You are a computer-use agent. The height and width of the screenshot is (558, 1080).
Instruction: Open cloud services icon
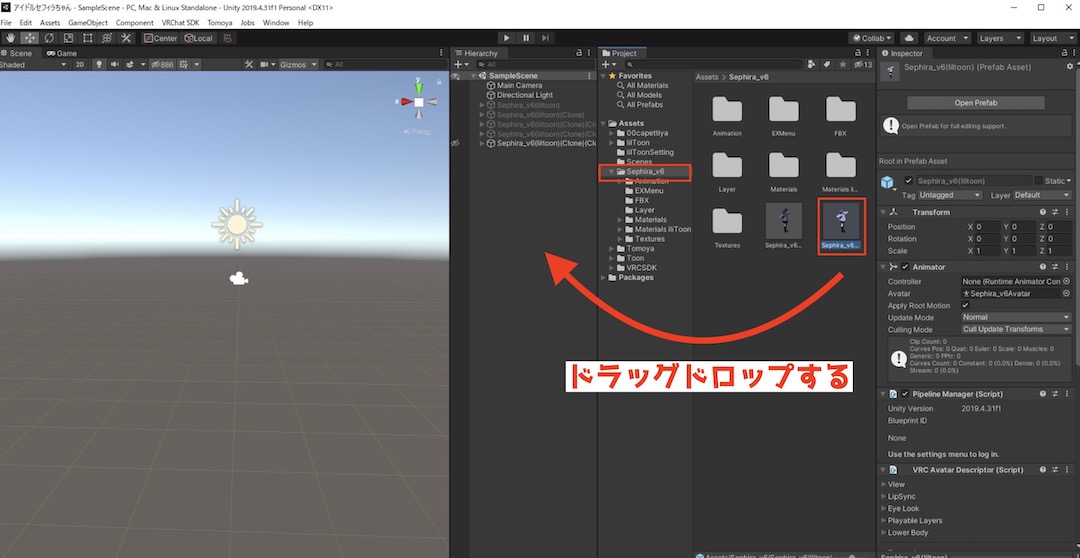[908, 39]
